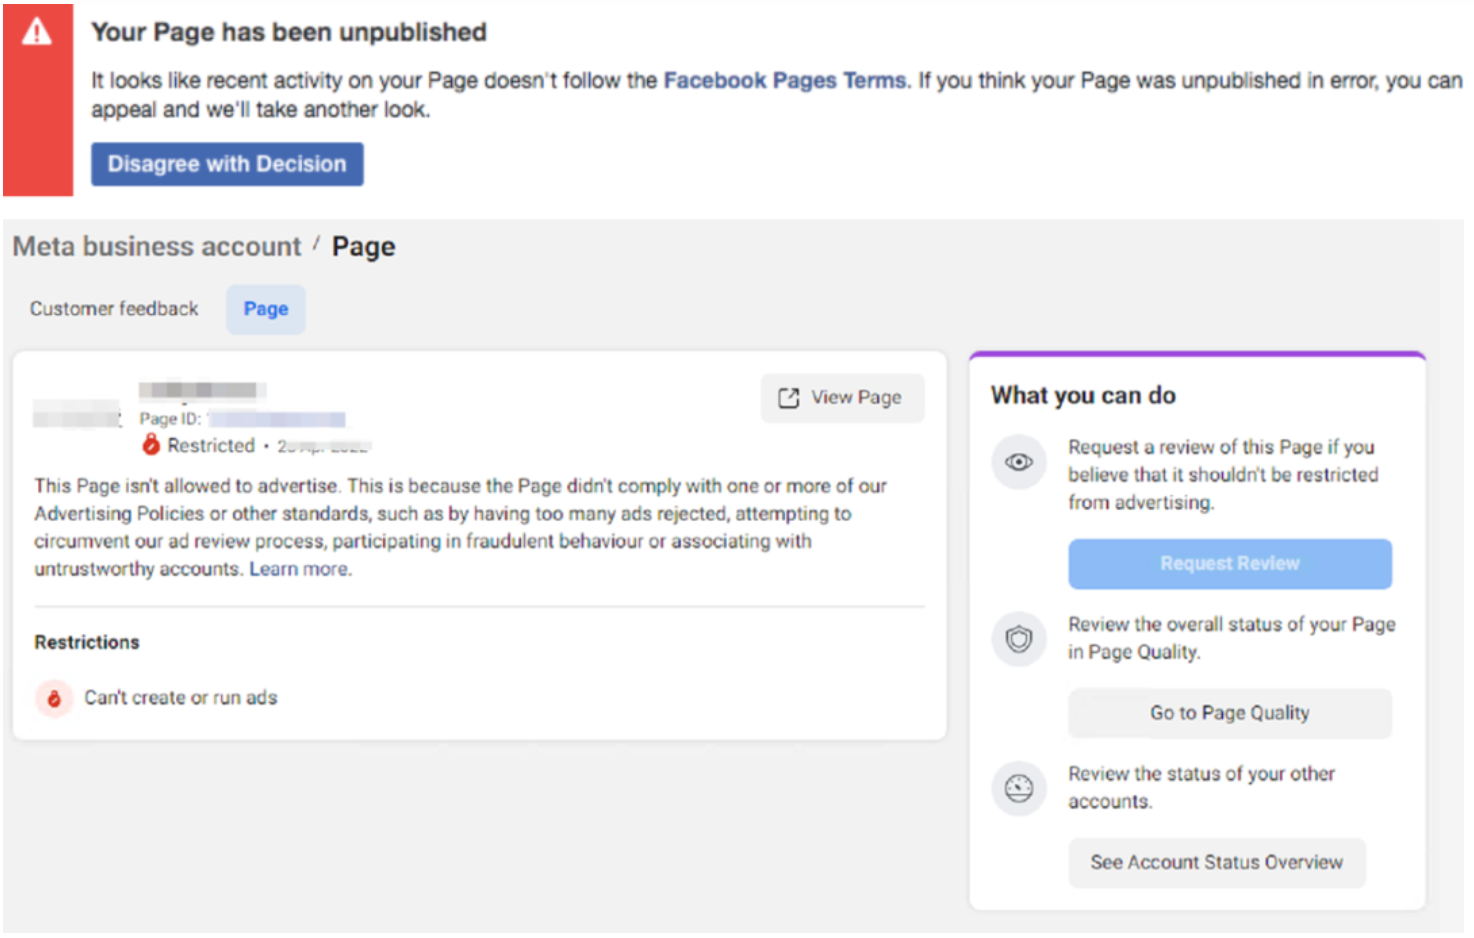Click the Can't create or run ads text
This screenshot has width=1474, height=938.
(x=181, y=698)
